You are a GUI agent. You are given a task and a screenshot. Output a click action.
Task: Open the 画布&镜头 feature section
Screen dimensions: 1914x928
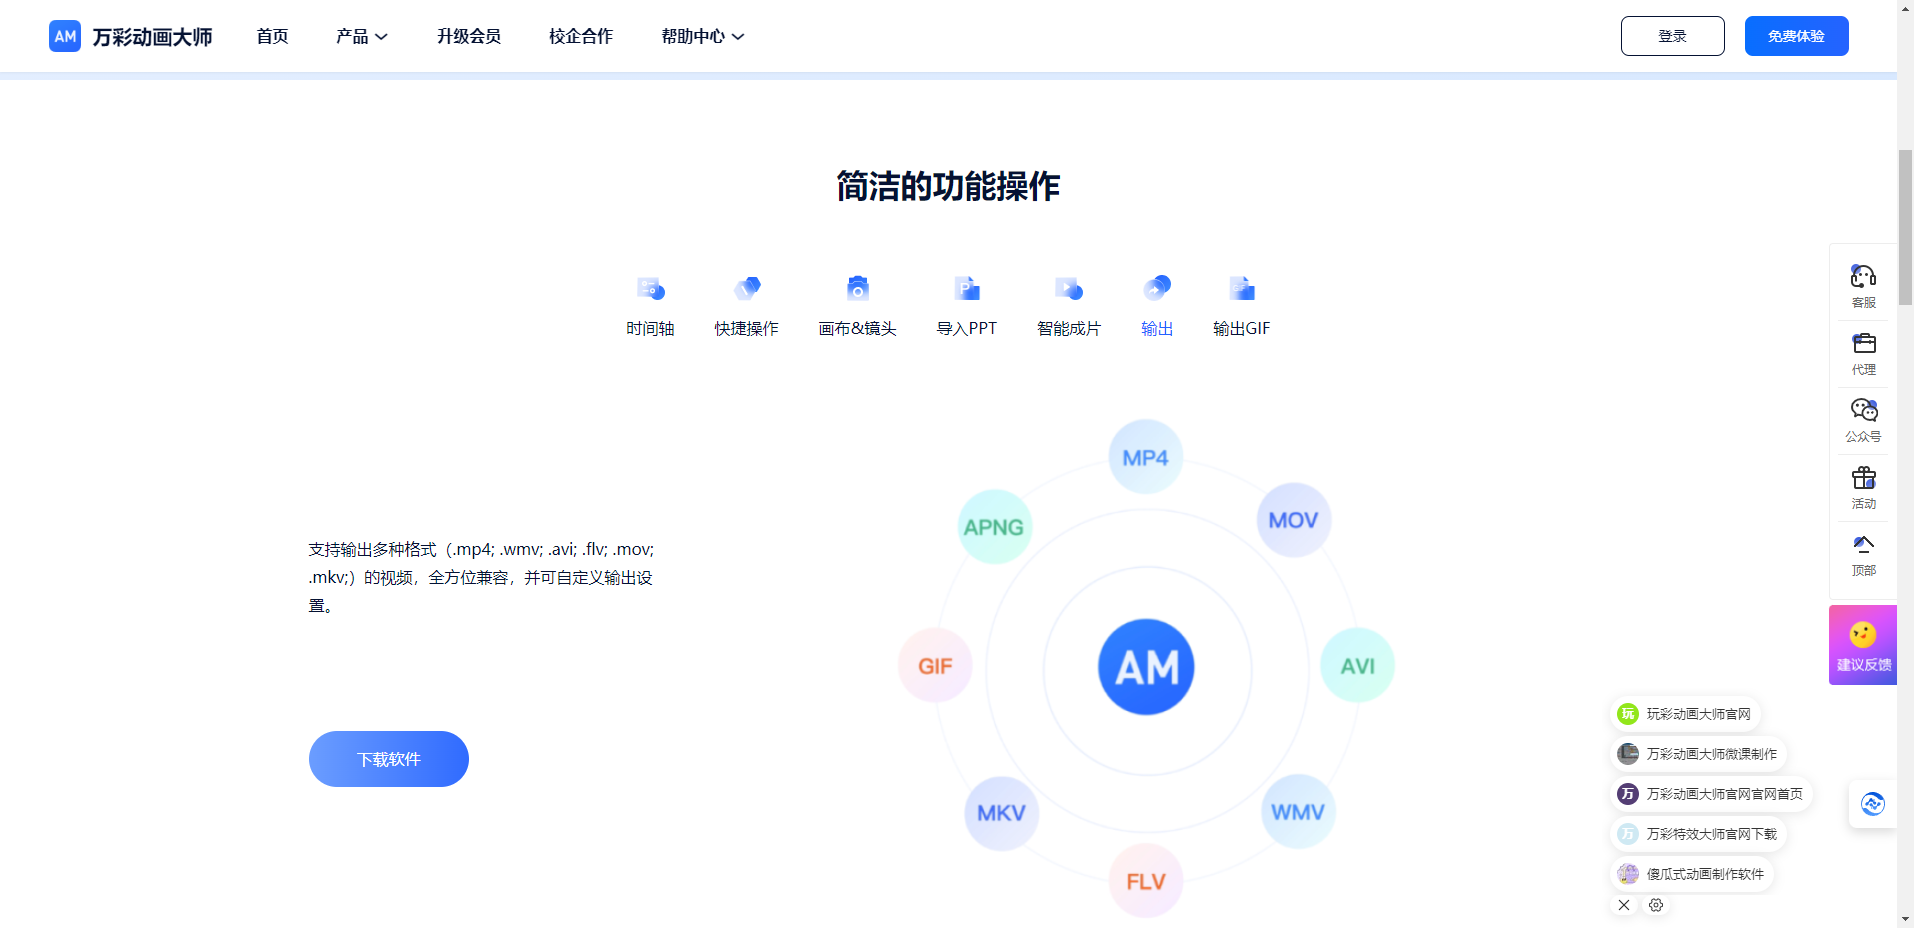tap(857, 302)
